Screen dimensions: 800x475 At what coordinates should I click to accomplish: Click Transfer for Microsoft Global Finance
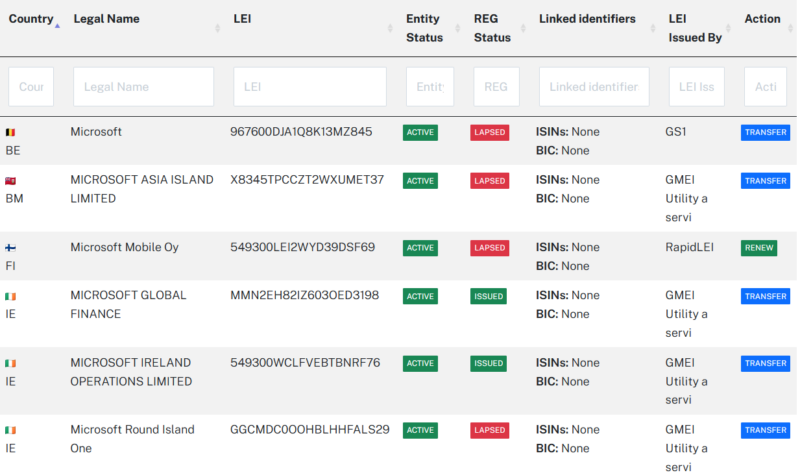[765, 296]
